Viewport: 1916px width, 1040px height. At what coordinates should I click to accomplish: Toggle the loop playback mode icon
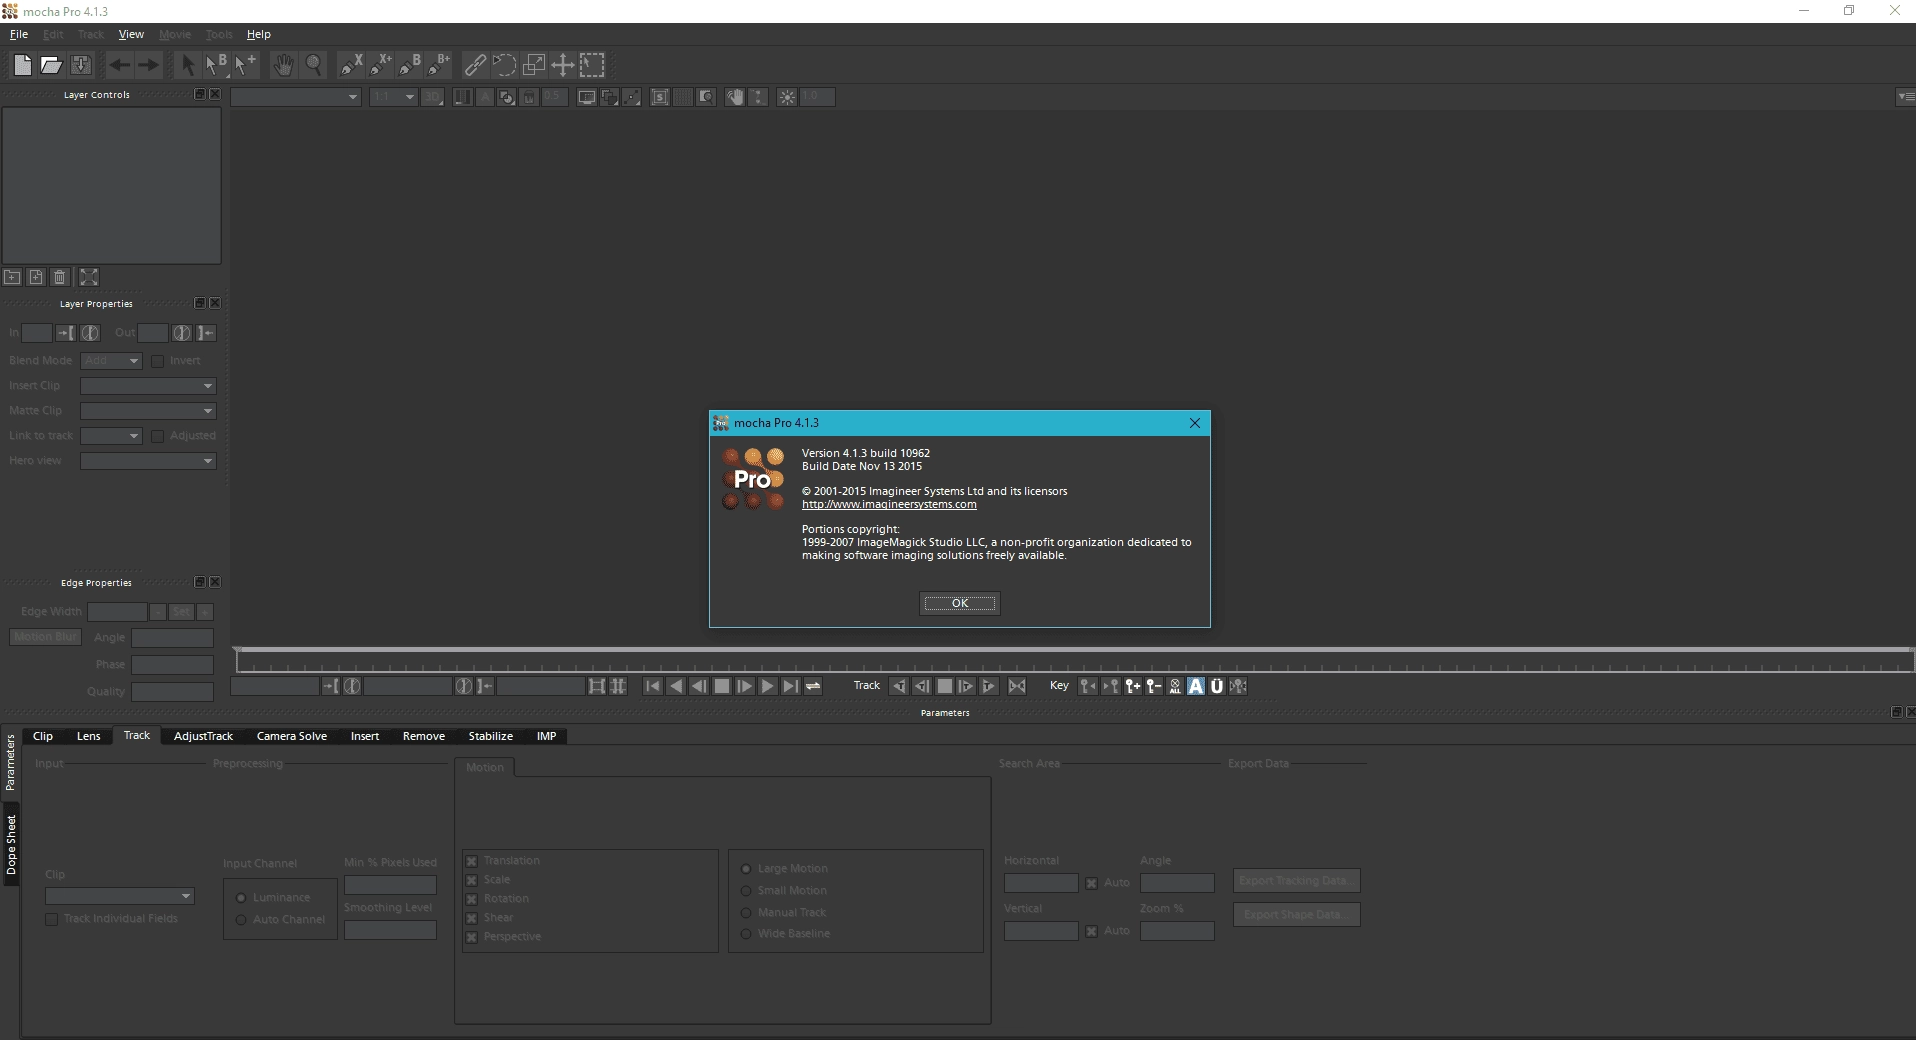click(x=813, y=686)
